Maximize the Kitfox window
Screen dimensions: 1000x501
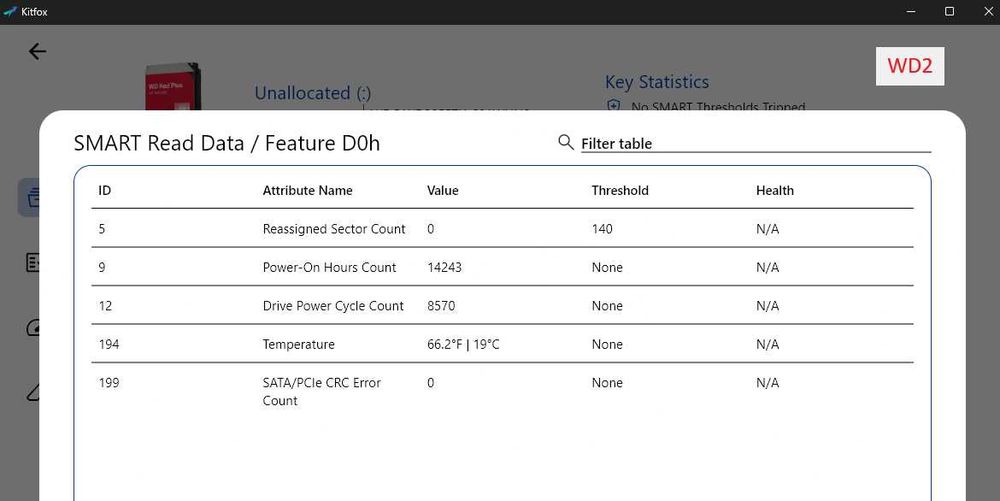pos(949,11)
